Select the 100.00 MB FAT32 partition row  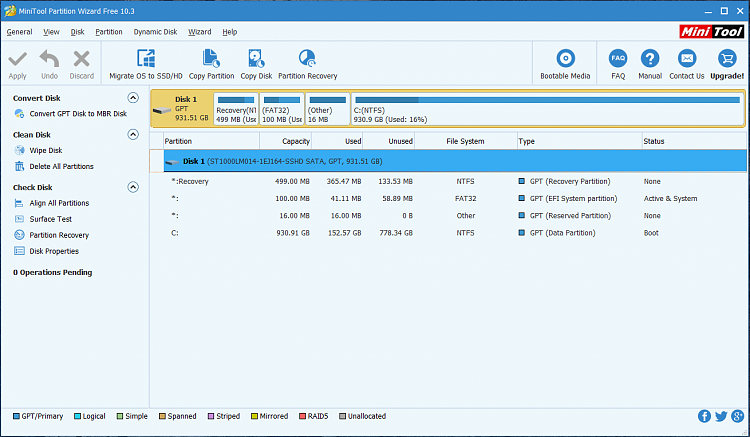click(455, 199)
